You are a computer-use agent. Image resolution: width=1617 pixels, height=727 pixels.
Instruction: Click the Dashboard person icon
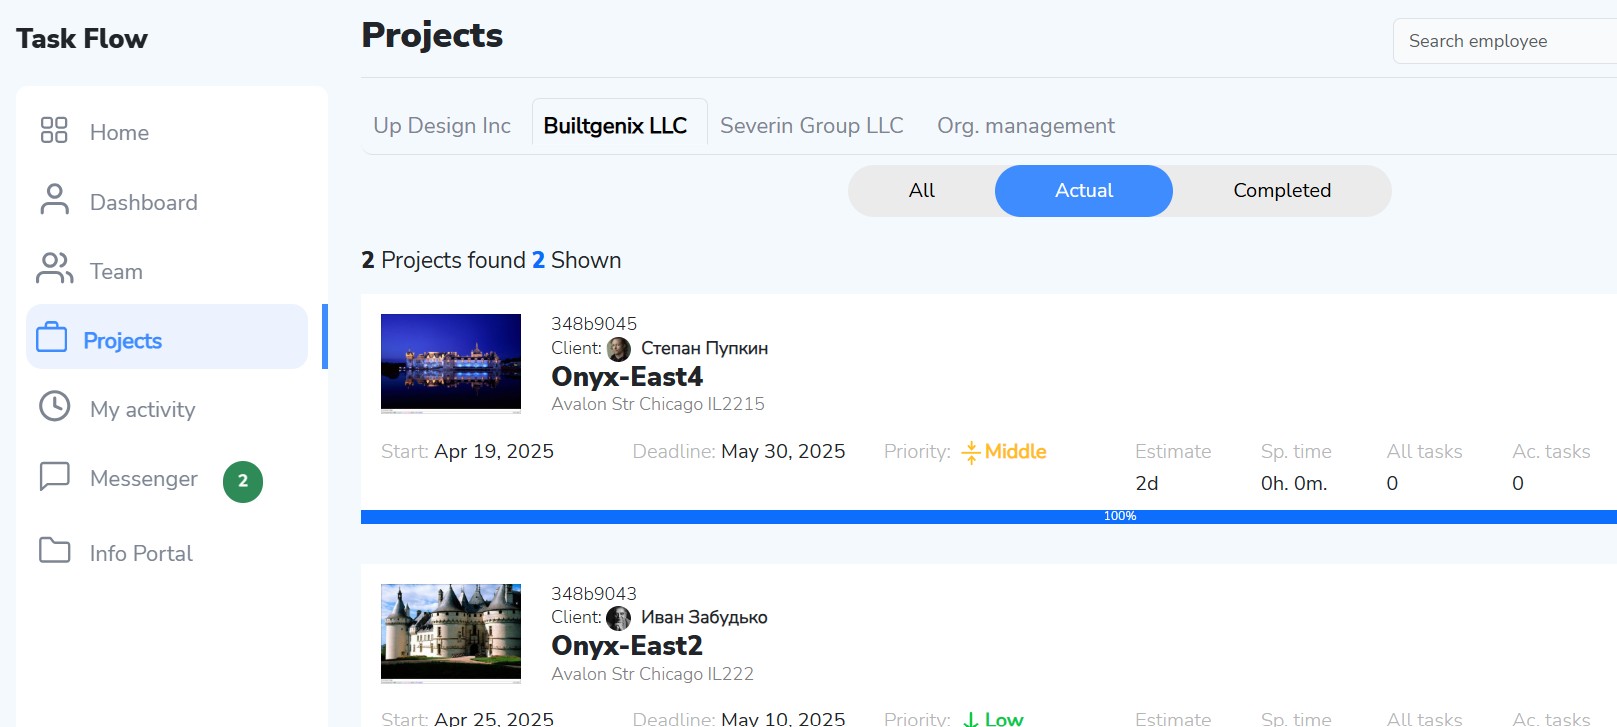pyautogui.click(x=54, y=200)
